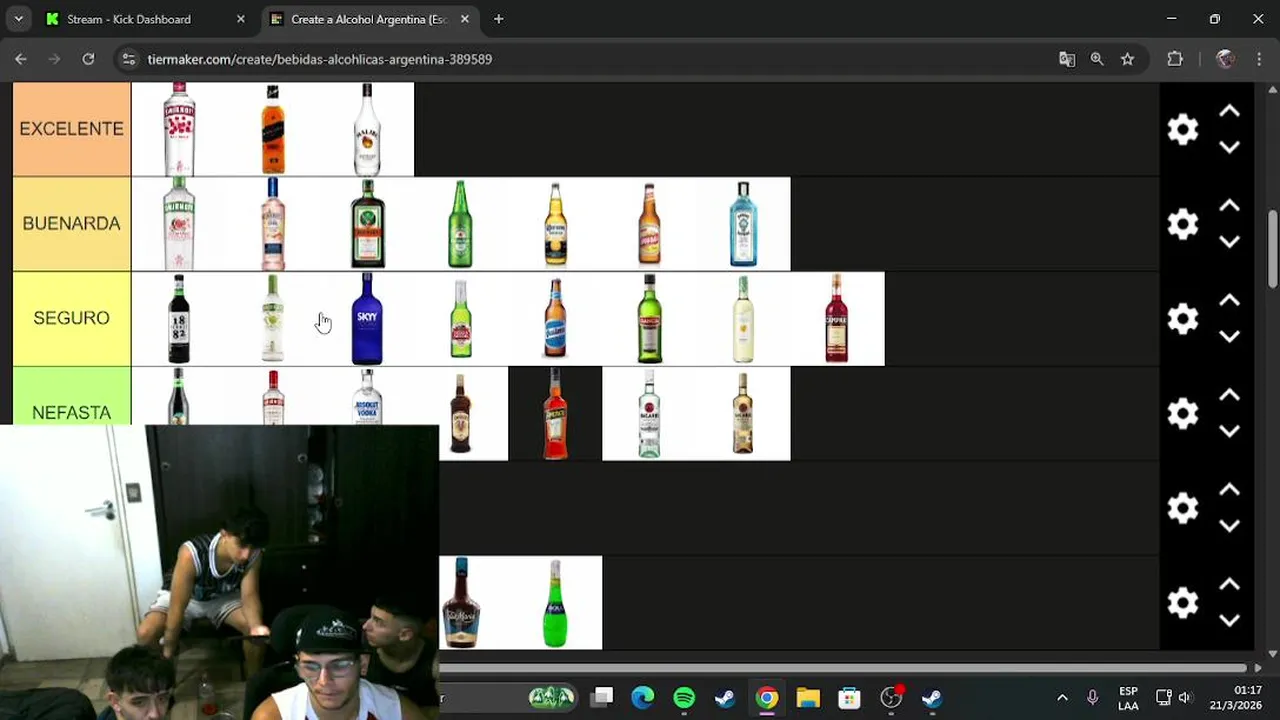The width and height of the screenshot is (1280, 720).
Task: View site information icon
Action: point(128,59)
